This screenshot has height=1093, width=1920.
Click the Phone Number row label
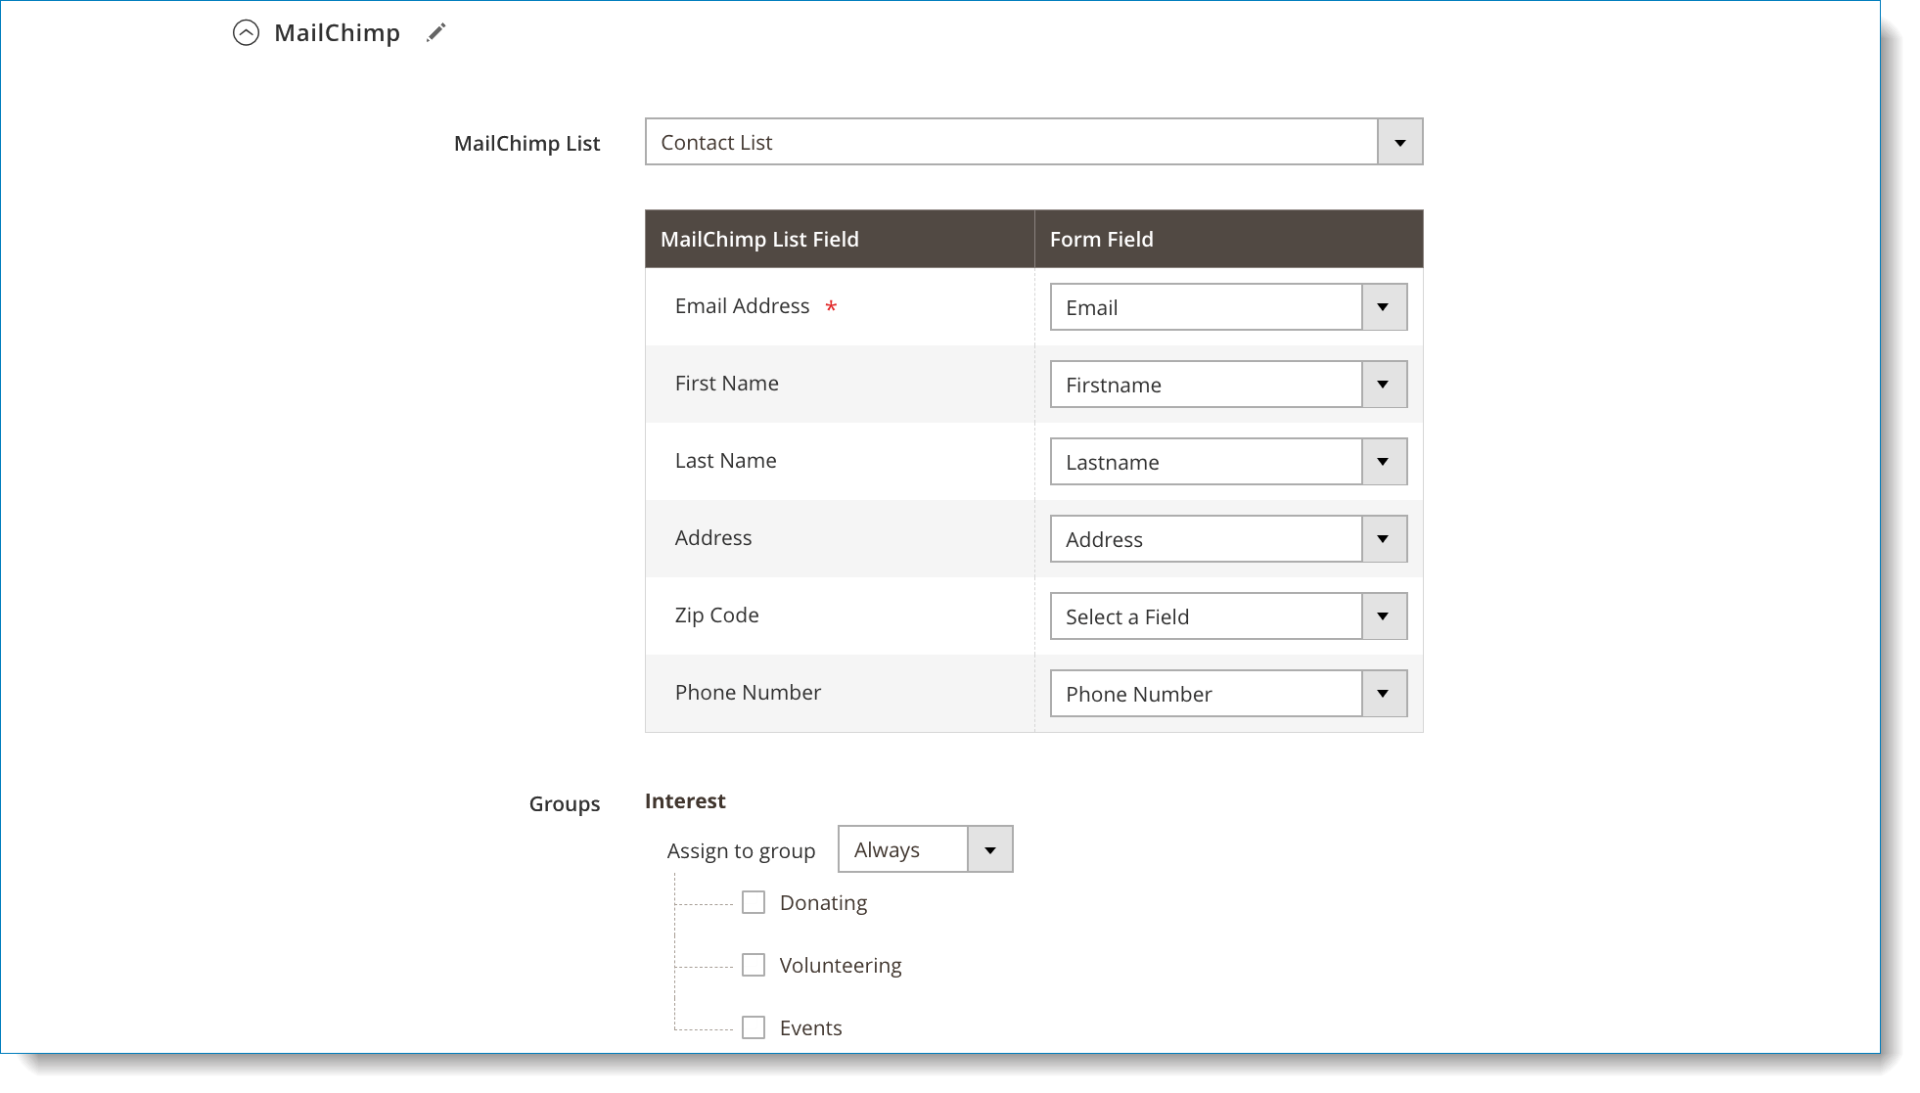point(747,692)
